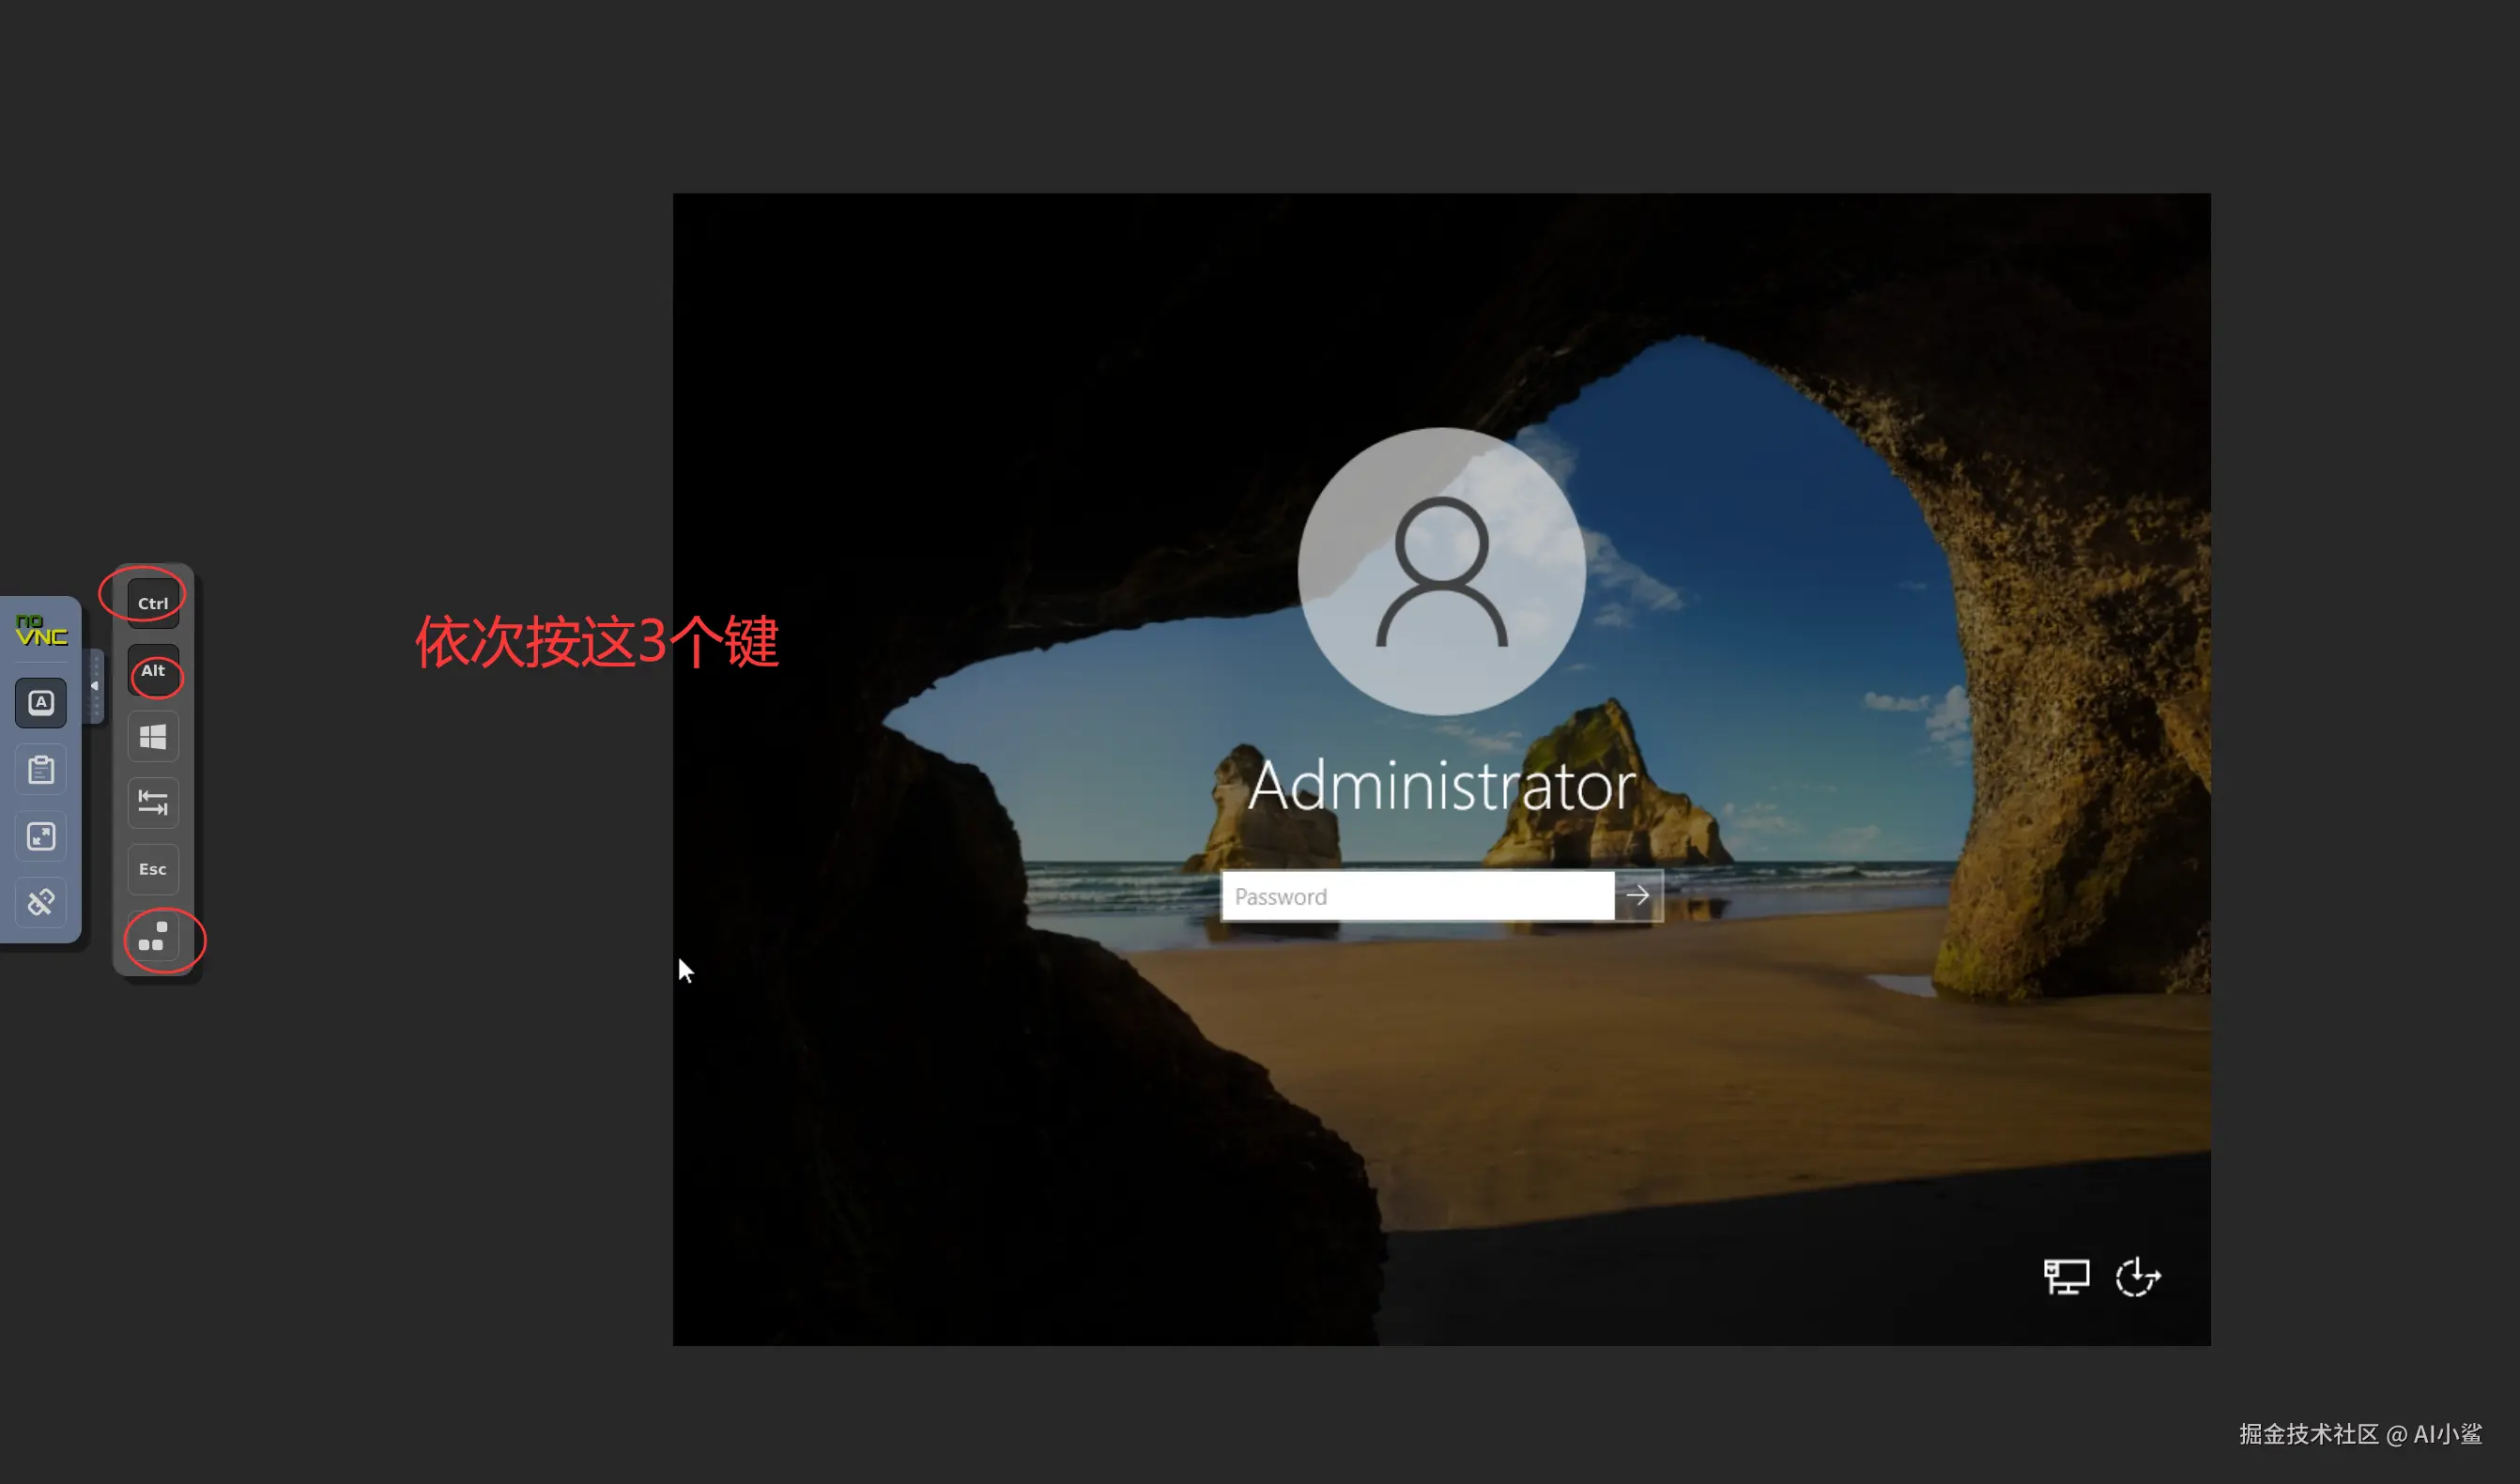Click the Administrator user avatar
This screenshot has width=2520, height=1484.
[1441, 571]
